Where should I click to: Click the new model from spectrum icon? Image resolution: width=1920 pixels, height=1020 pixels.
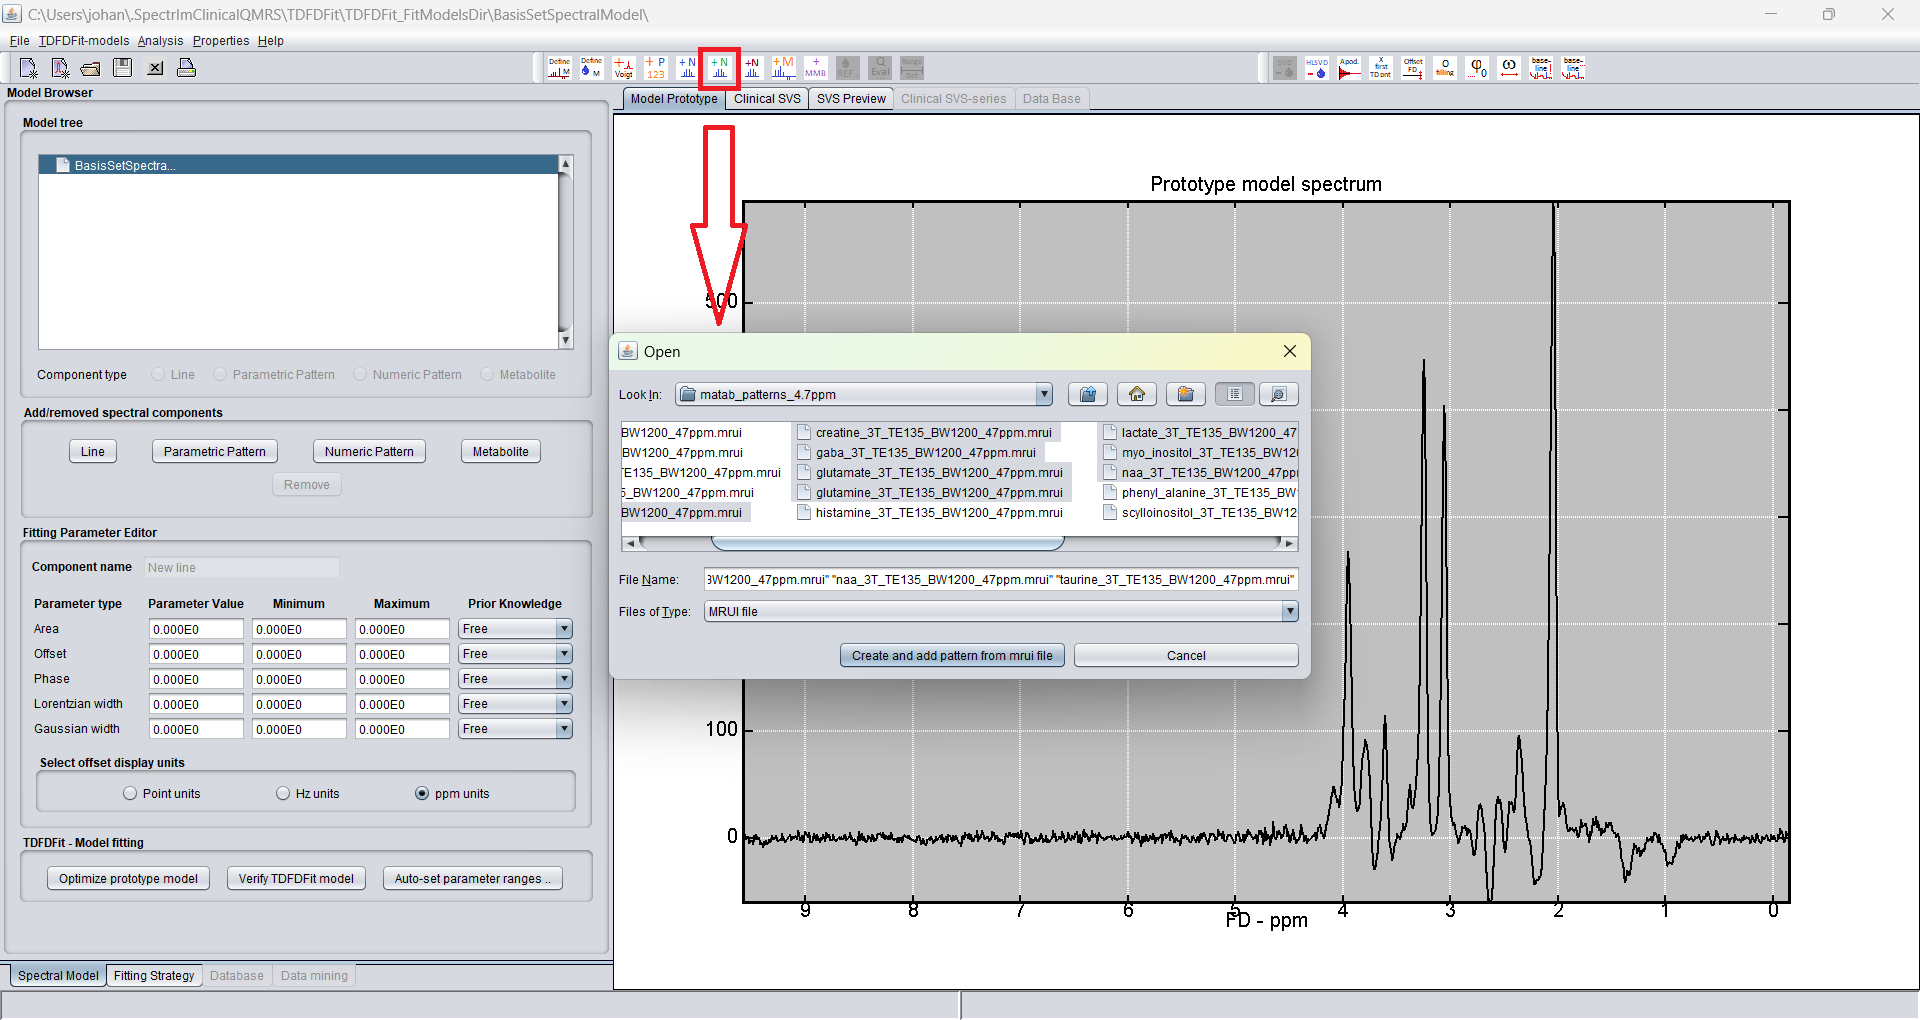(x=60, y=68)
